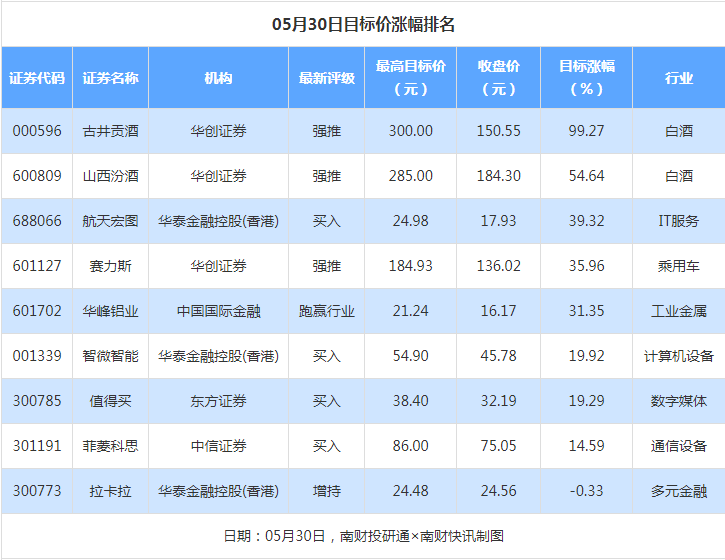Image resolution: width=725 pixels, height=560 pixels.
Task: Select stock code 001339
Action: (37, 356)
